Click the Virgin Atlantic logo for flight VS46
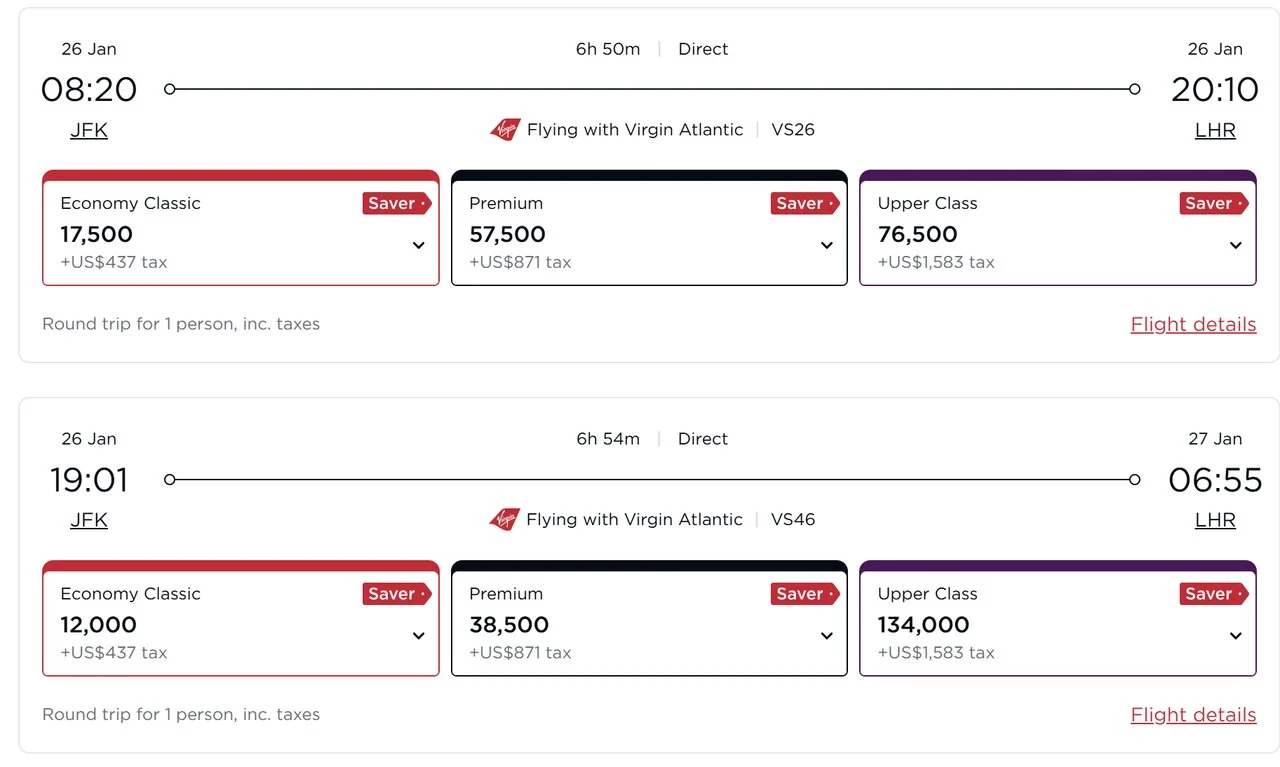The image size is (1280, 767). click(x=505, y=519)
